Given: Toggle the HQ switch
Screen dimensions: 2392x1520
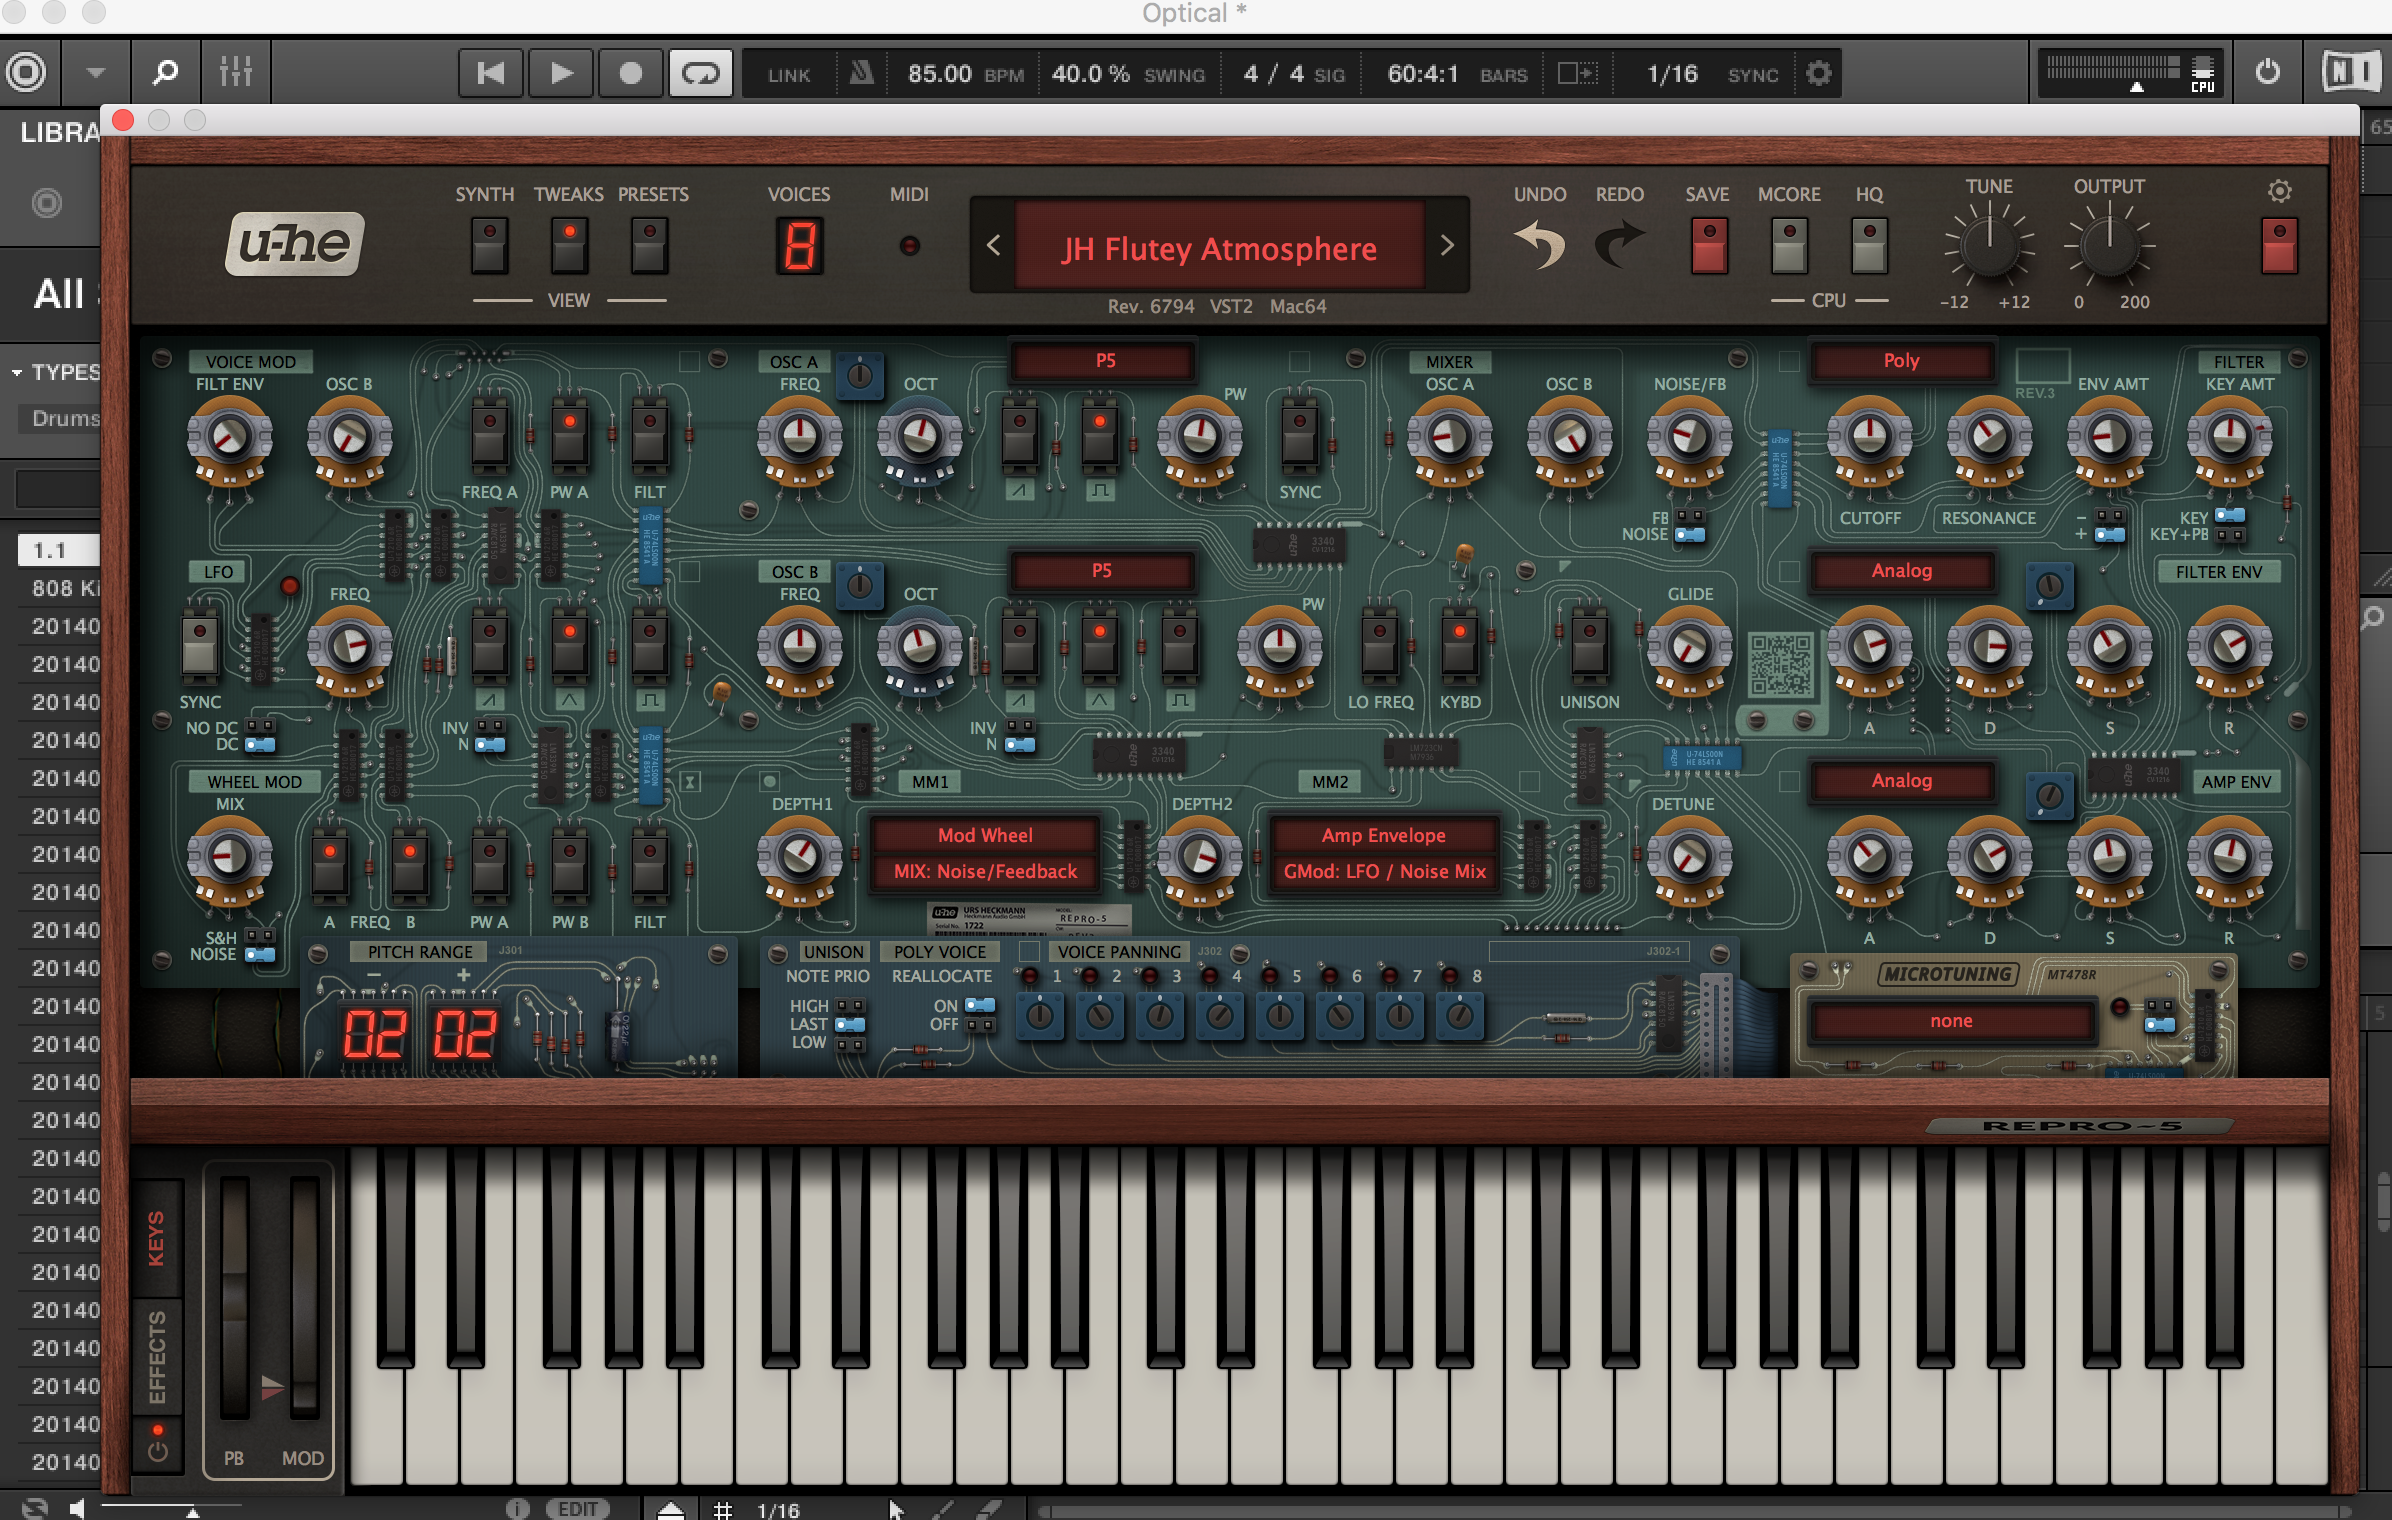Looking at the screenshot, I should click(1868, 246).
